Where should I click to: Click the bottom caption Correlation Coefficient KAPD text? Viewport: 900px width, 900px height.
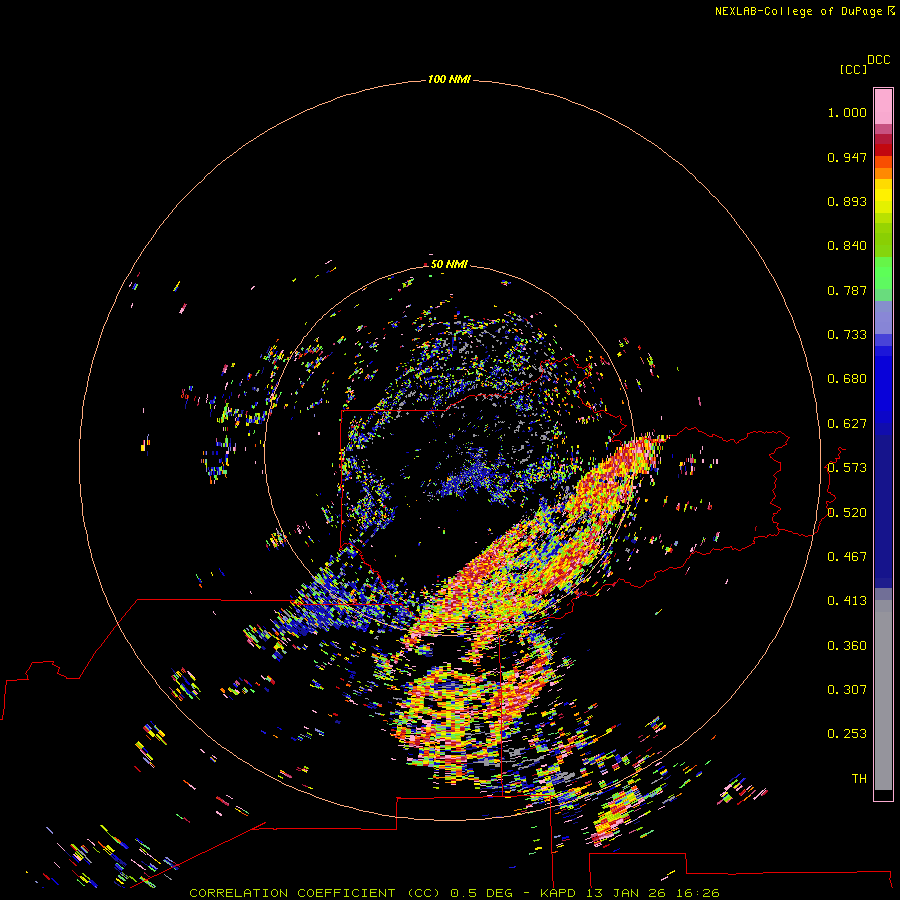point(454,893)
